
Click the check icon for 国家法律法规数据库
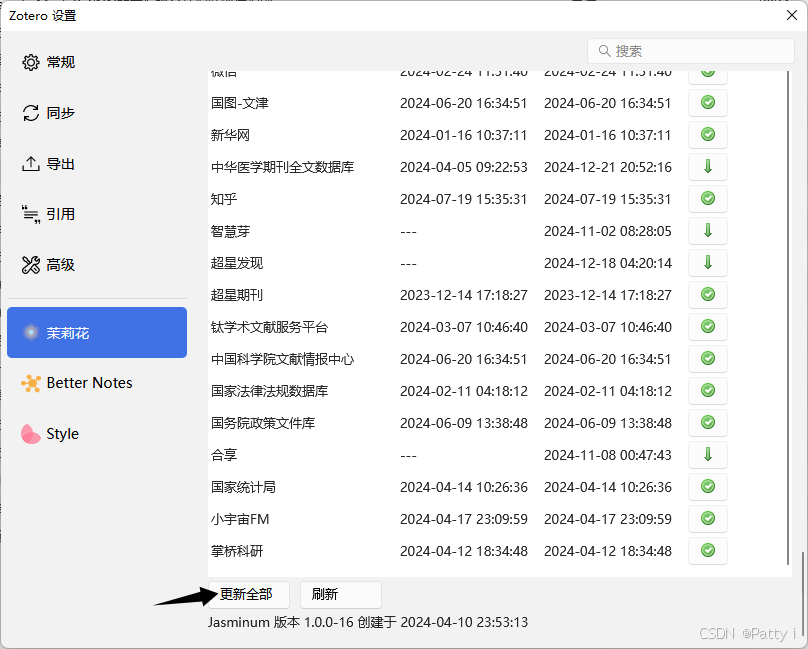708,390
